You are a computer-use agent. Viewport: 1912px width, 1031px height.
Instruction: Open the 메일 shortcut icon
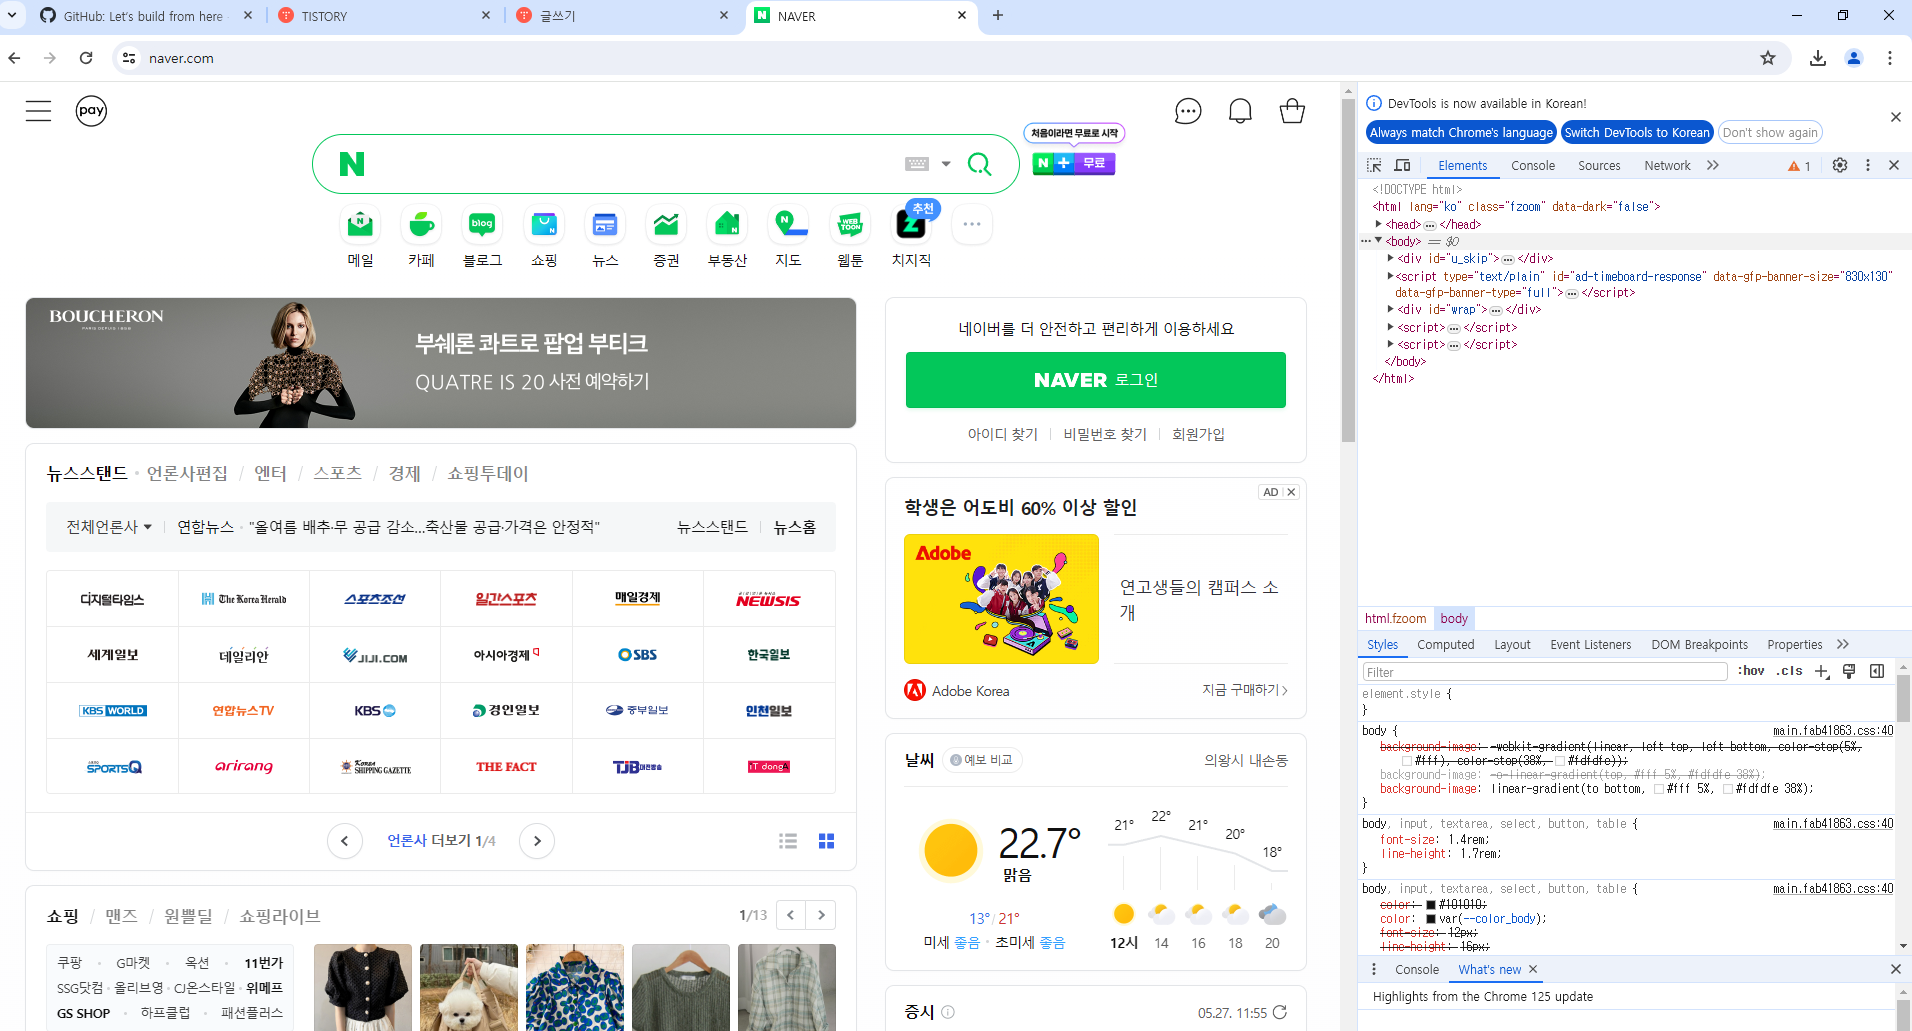pos(360,225)
